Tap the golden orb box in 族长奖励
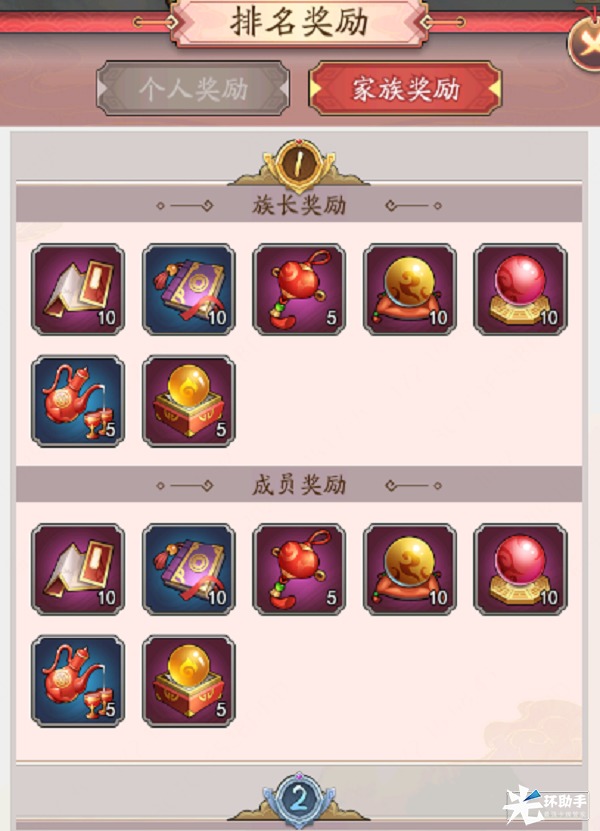The width and height of the screenshot is (600, 831). coord(189,401)
